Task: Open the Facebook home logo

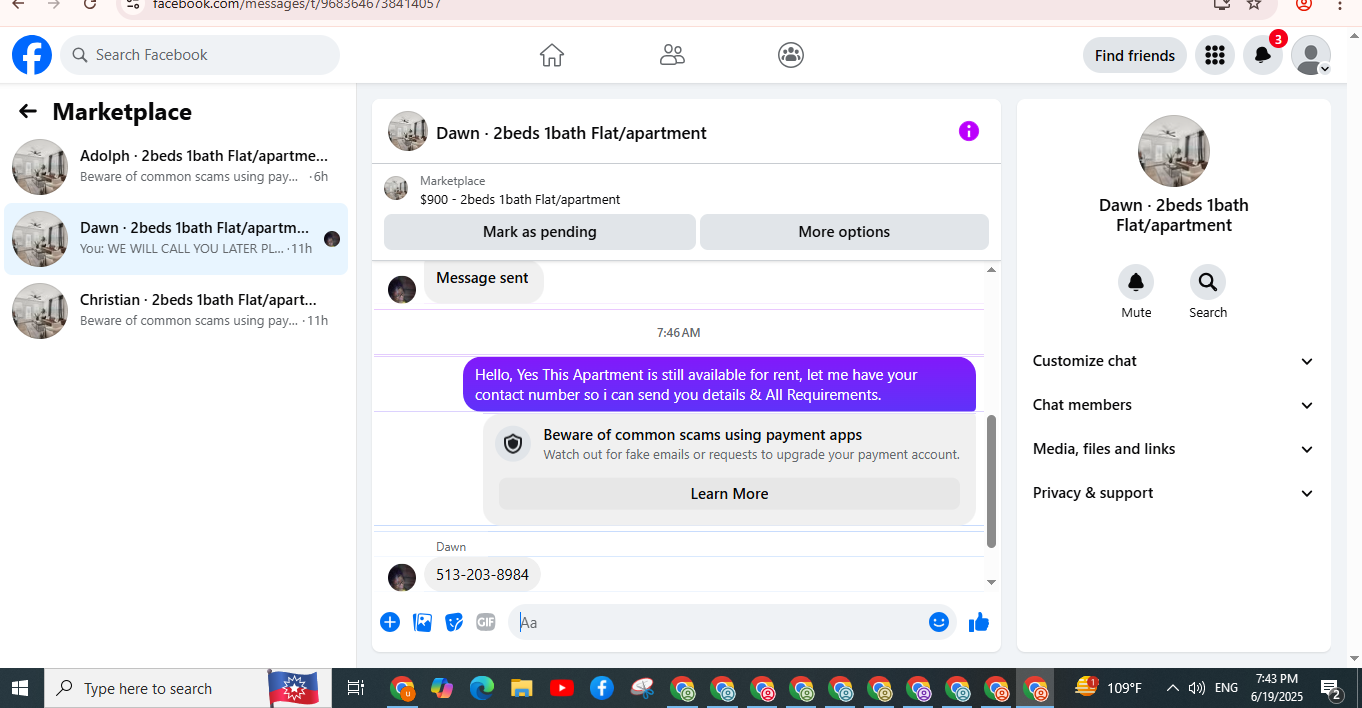Action: (x=32, y=55)
